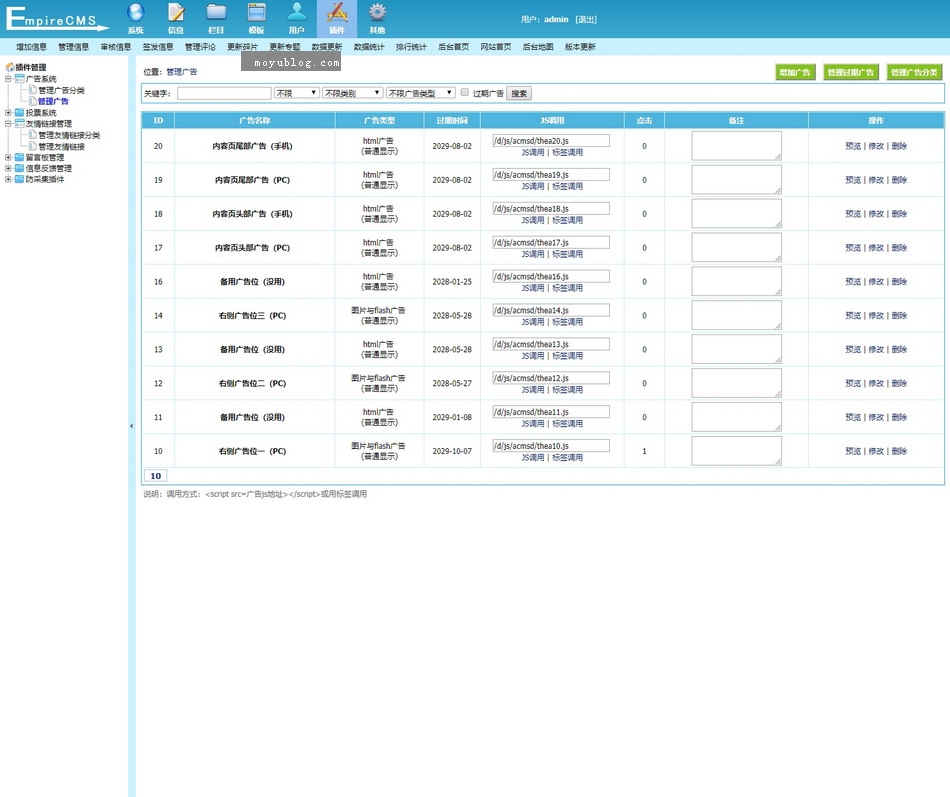
Task: Open the 后台首页 menu item
Action: click(453, 47)
